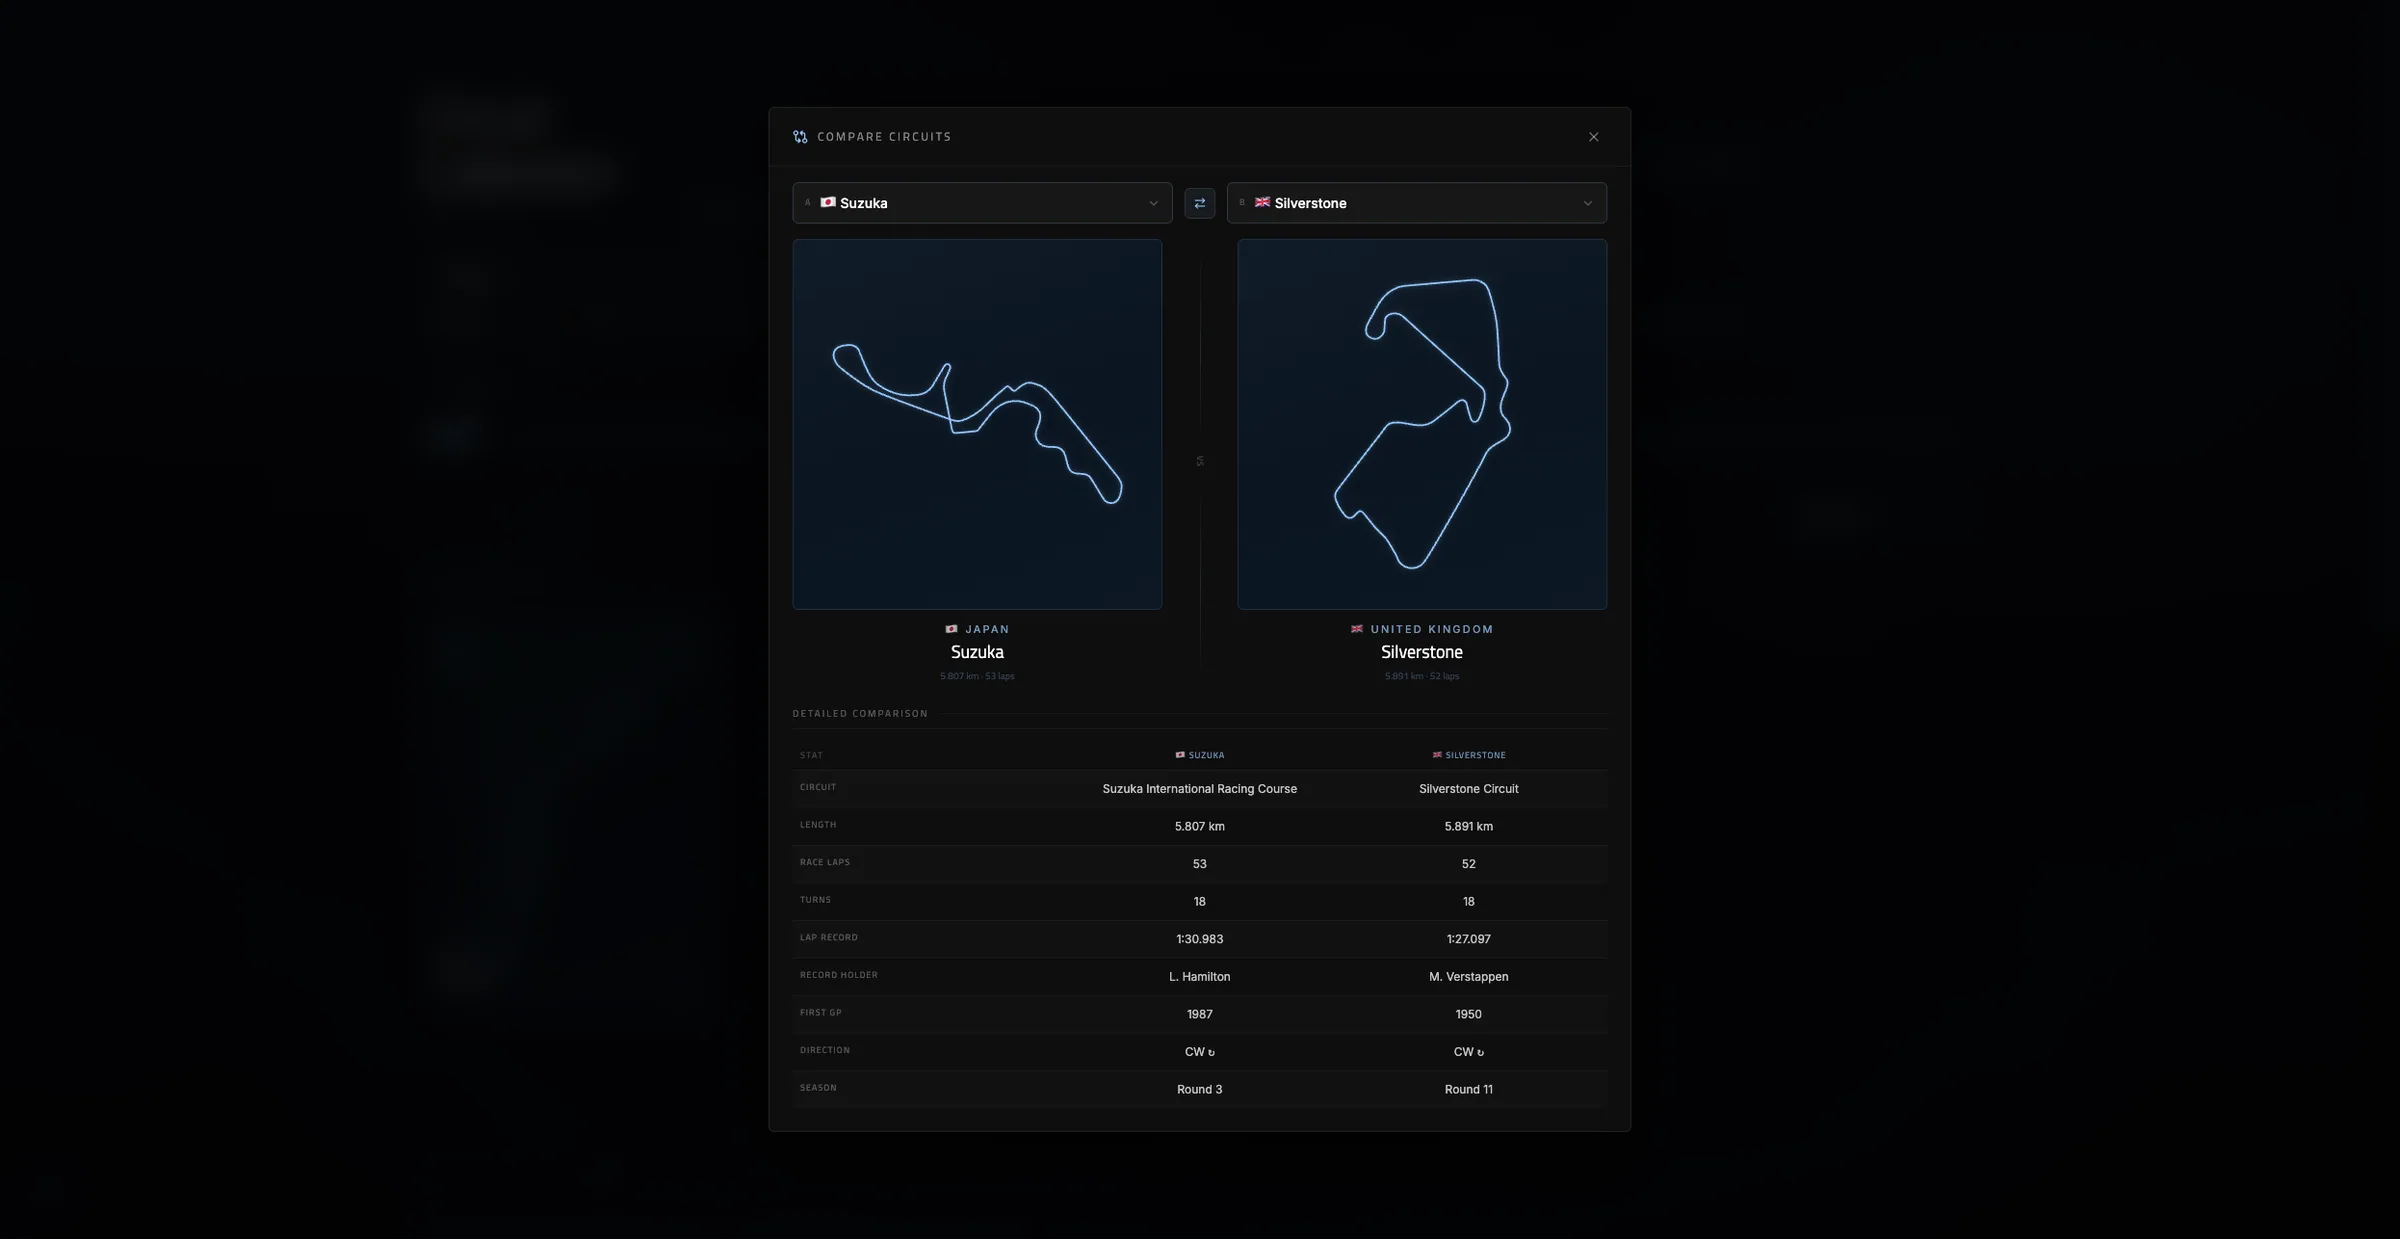
Task: Click the first GP year 1987
Action: click(1199, 1014)
